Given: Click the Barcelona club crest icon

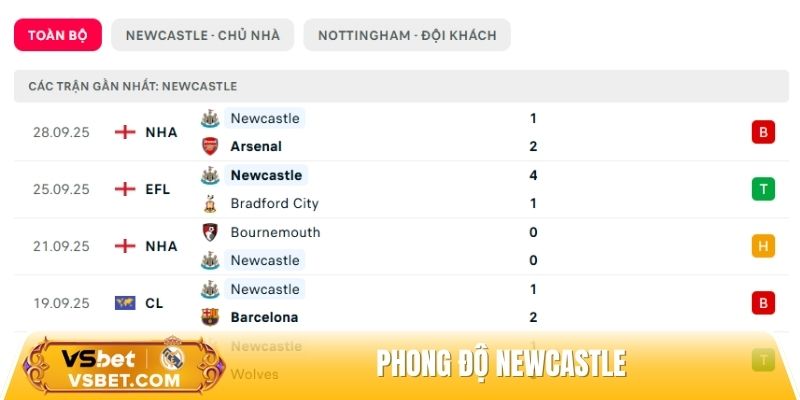Looking at the screenshot, I should (209, 317).
